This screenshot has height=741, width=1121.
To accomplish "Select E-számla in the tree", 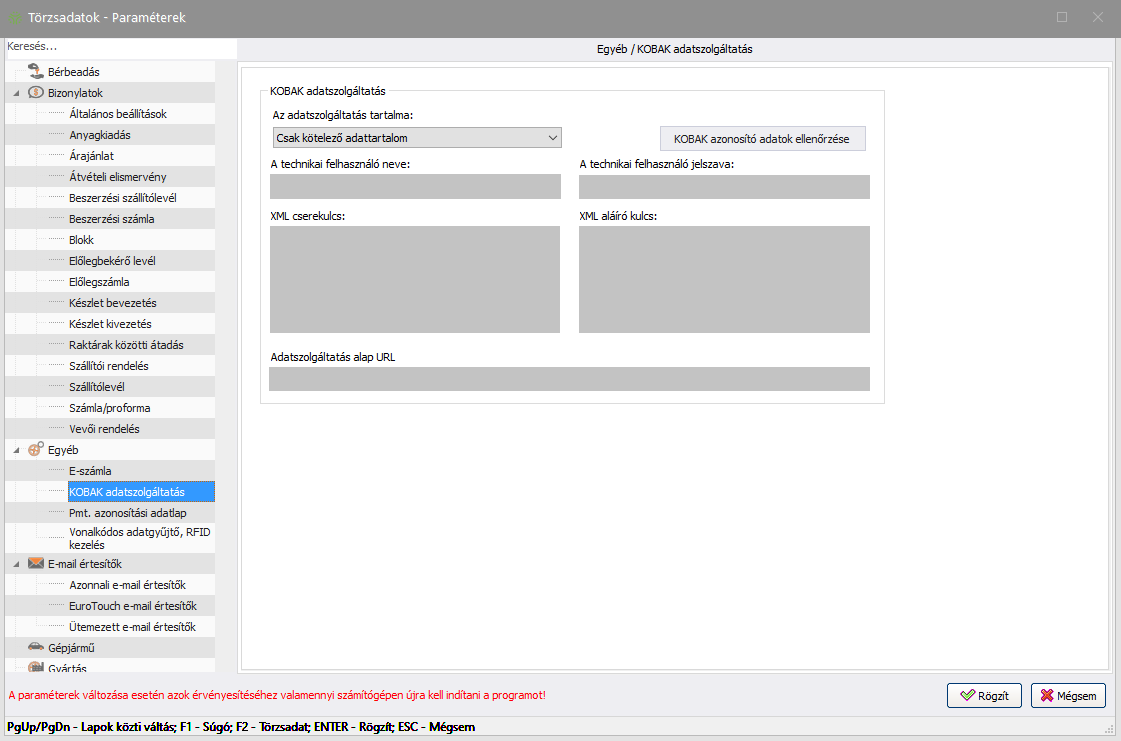I will point(90,471).
